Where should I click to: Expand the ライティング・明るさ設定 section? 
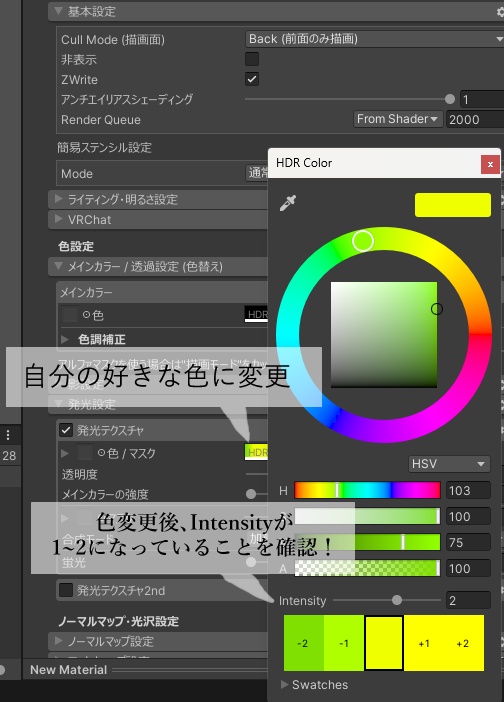tap(58, 198)
